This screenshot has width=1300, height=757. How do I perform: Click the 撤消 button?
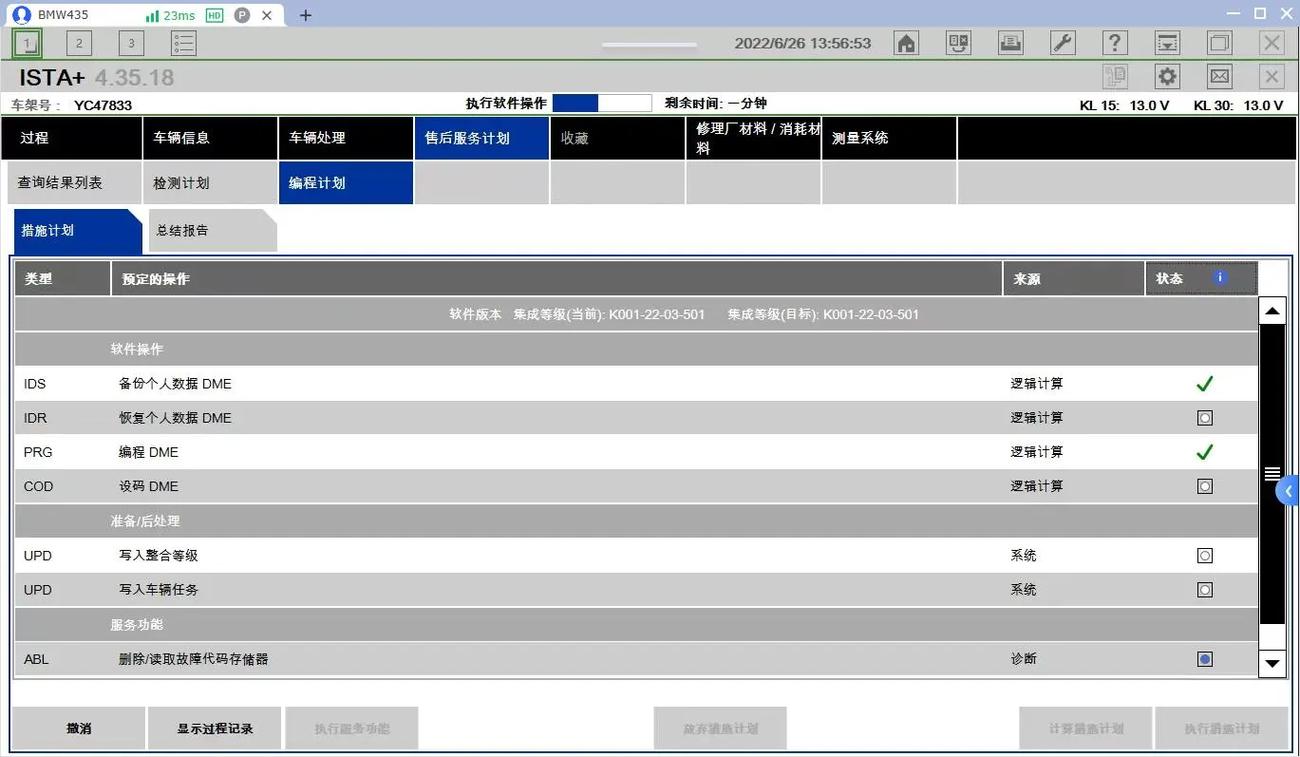tap(78, 728)
